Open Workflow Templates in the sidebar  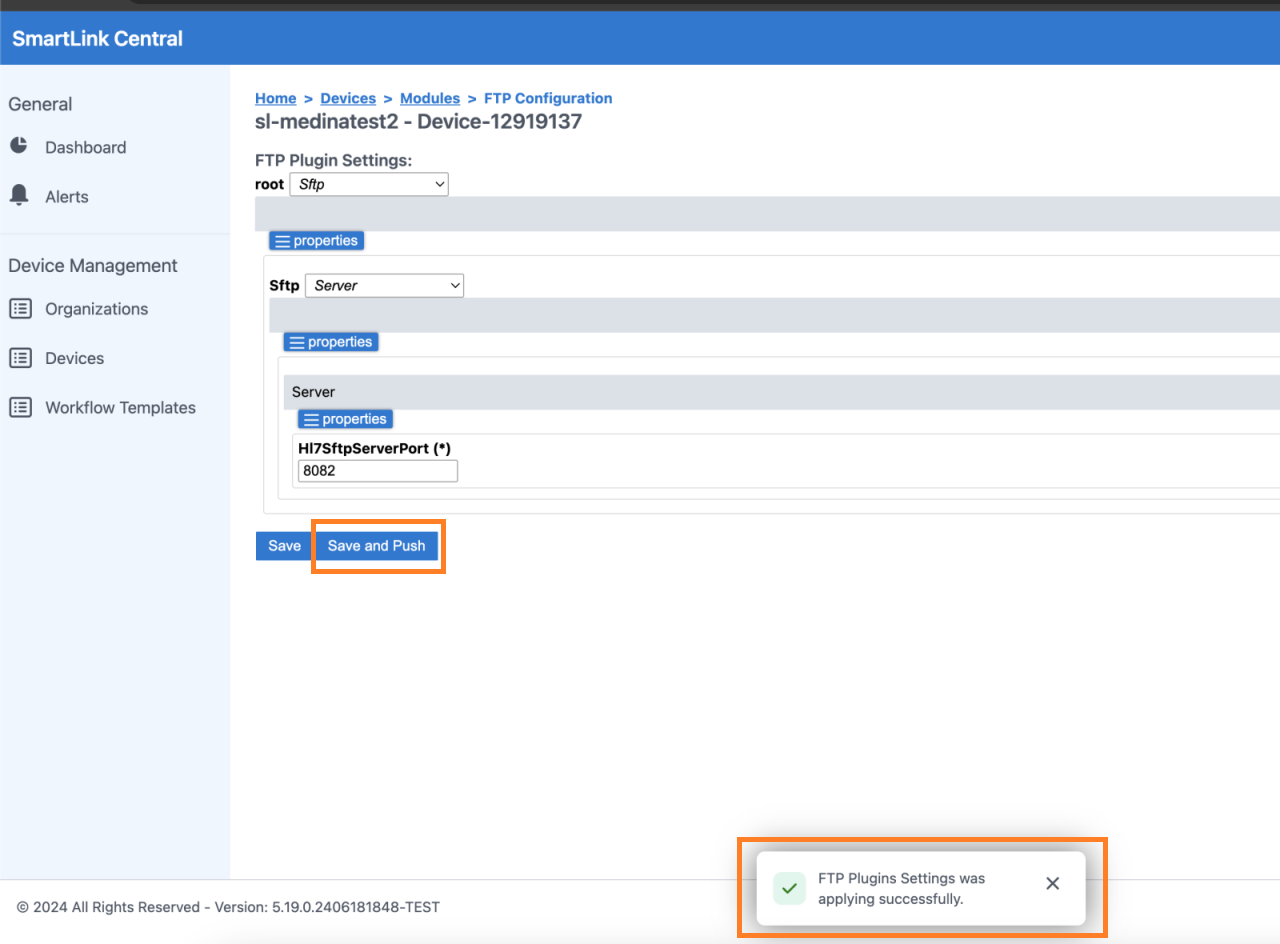120,407
